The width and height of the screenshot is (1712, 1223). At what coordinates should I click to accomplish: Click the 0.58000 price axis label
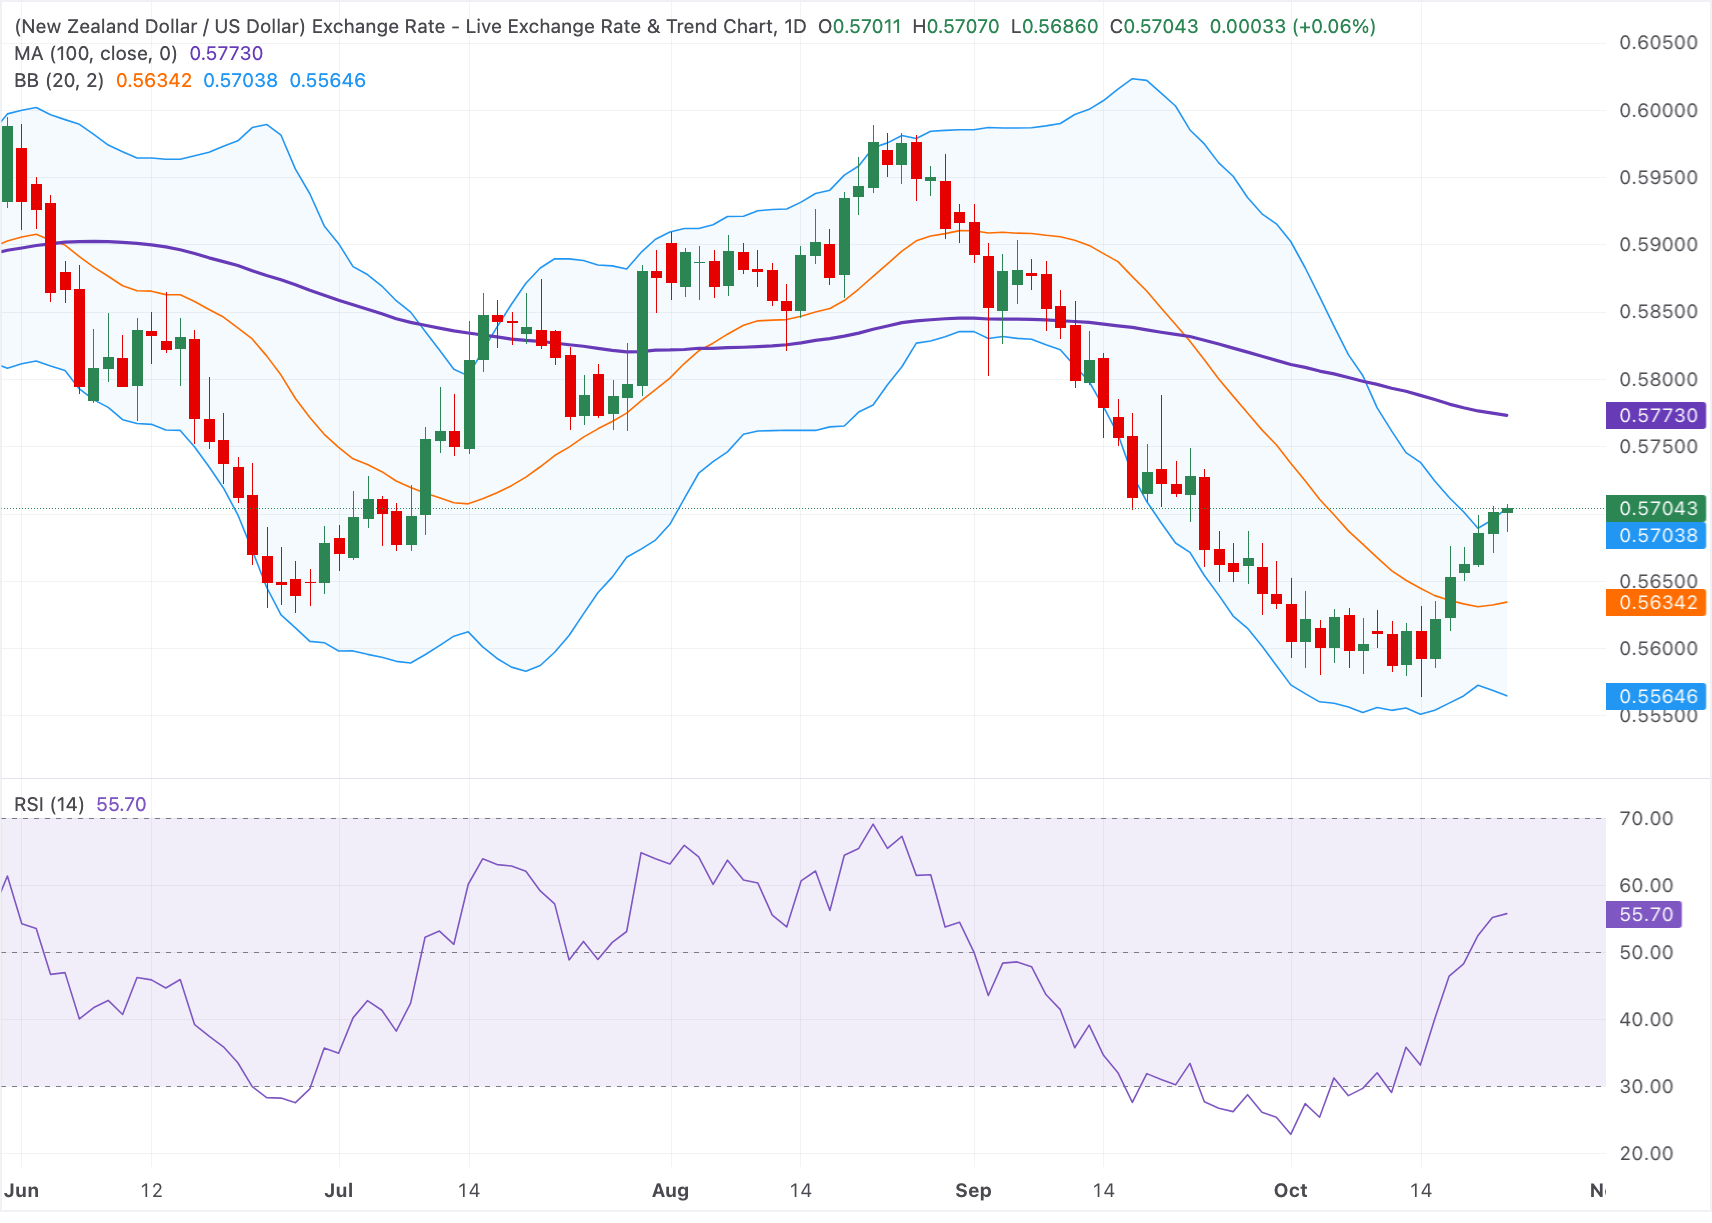pyautogui.click(x=1658, y=379)
